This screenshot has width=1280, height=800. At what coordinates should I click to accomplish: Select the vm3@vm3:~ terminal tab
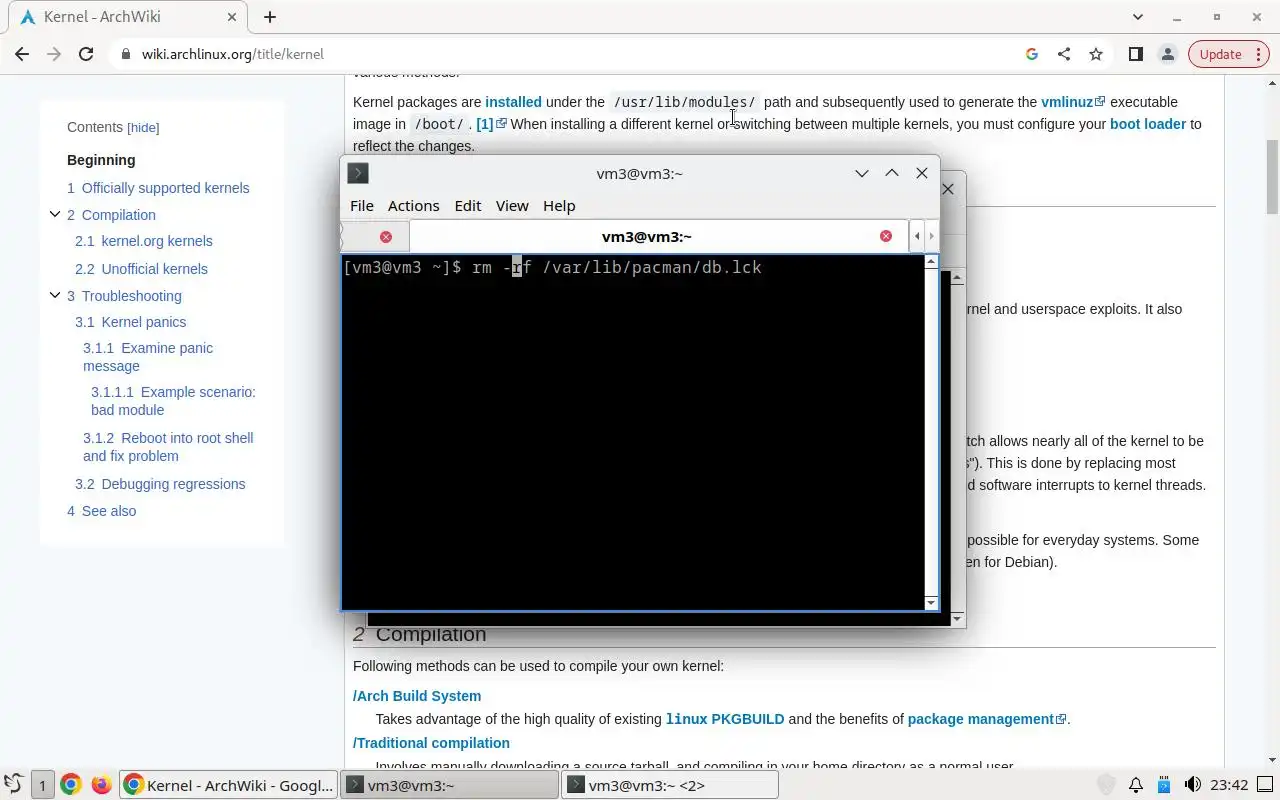click(x=647, y=237)
